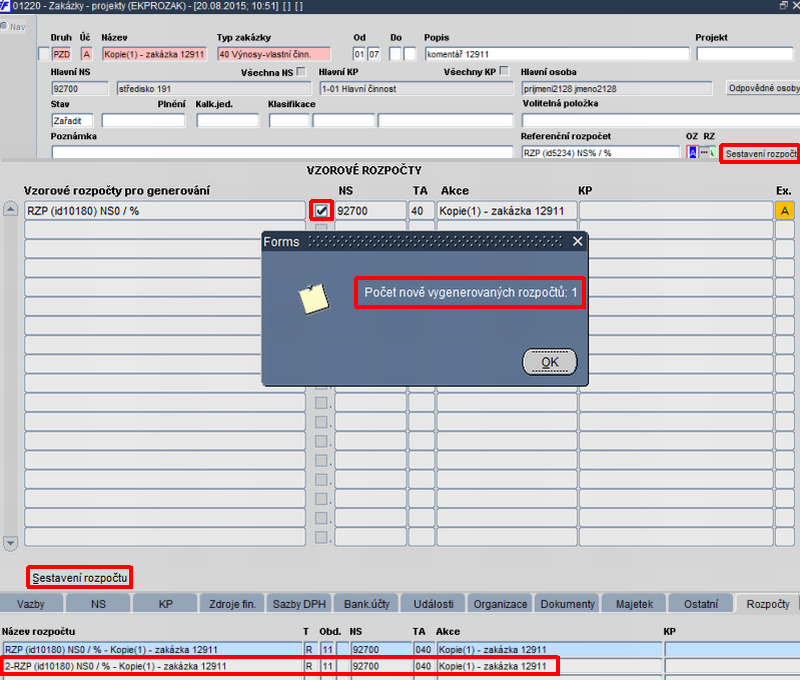Click the yellow A icon in Ex. column

point(784,211)
